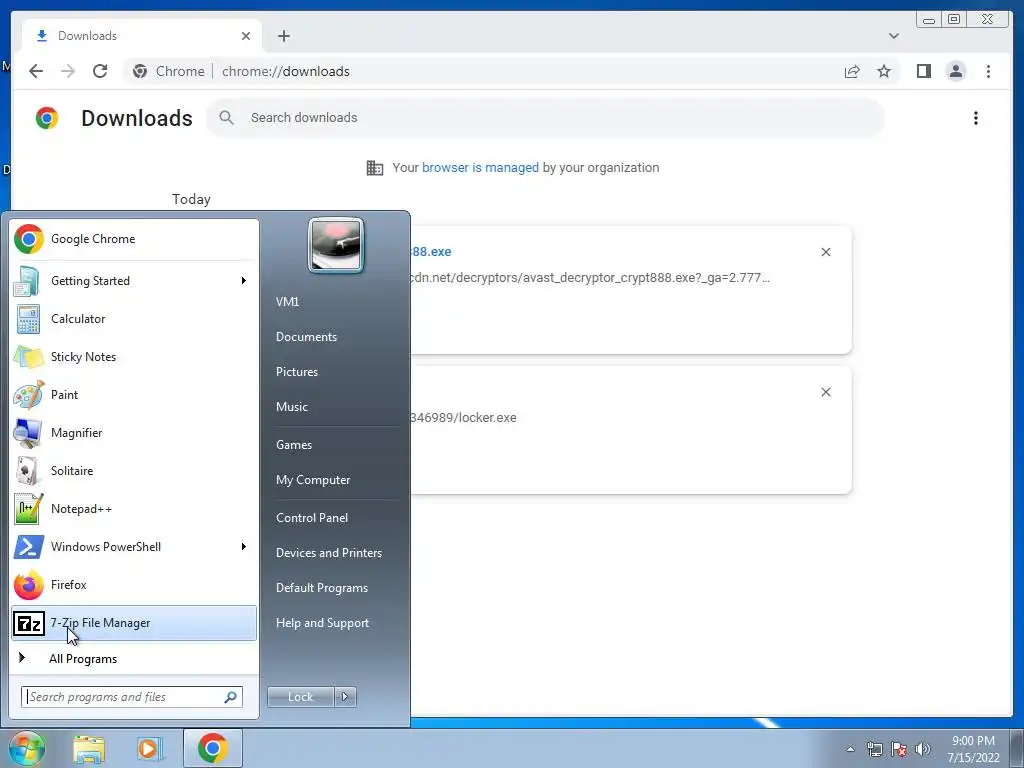Open My Computer
Screen dimensions: 1024x768
tap(313, 480)
